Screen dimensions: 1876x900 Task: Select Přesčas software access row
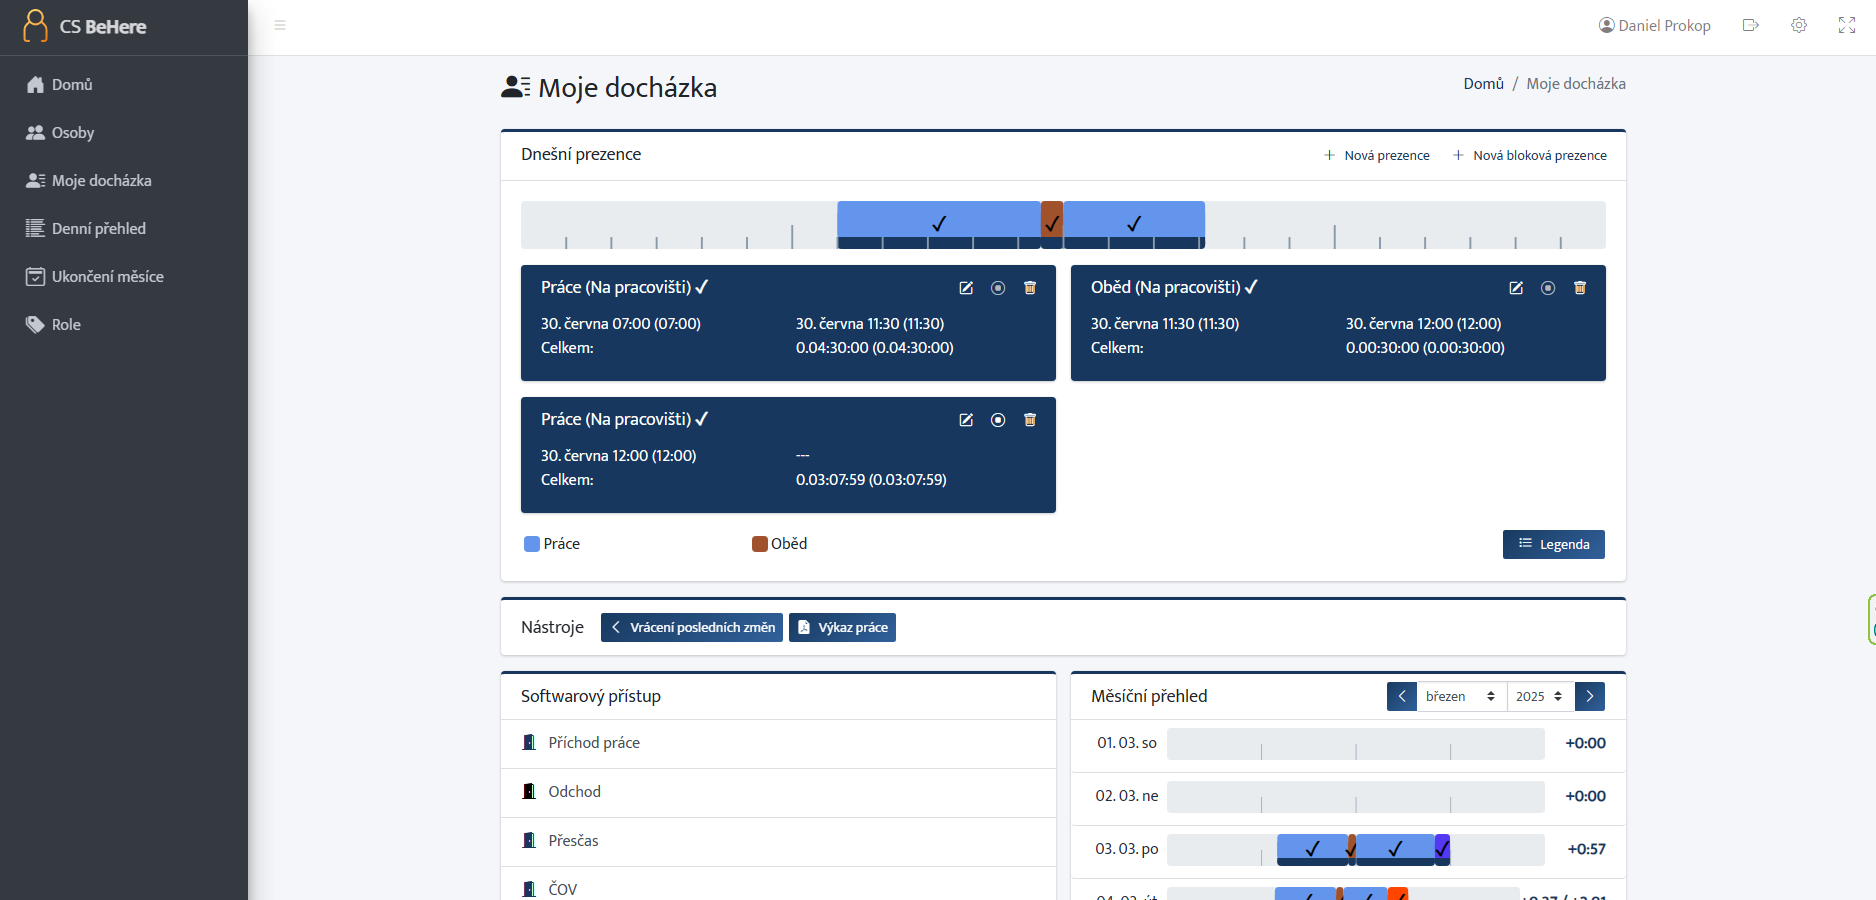pos(778,841)
